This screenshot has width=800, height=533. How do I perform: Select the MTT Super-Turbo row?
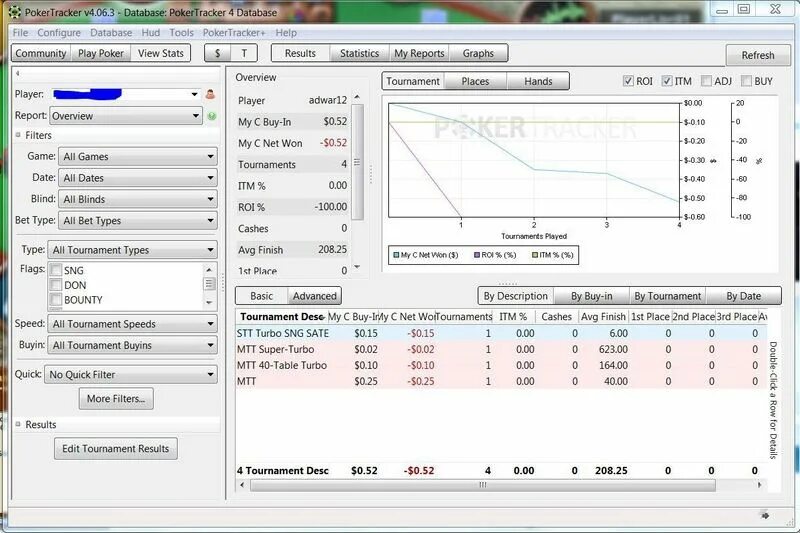click(x=501, y=349)
